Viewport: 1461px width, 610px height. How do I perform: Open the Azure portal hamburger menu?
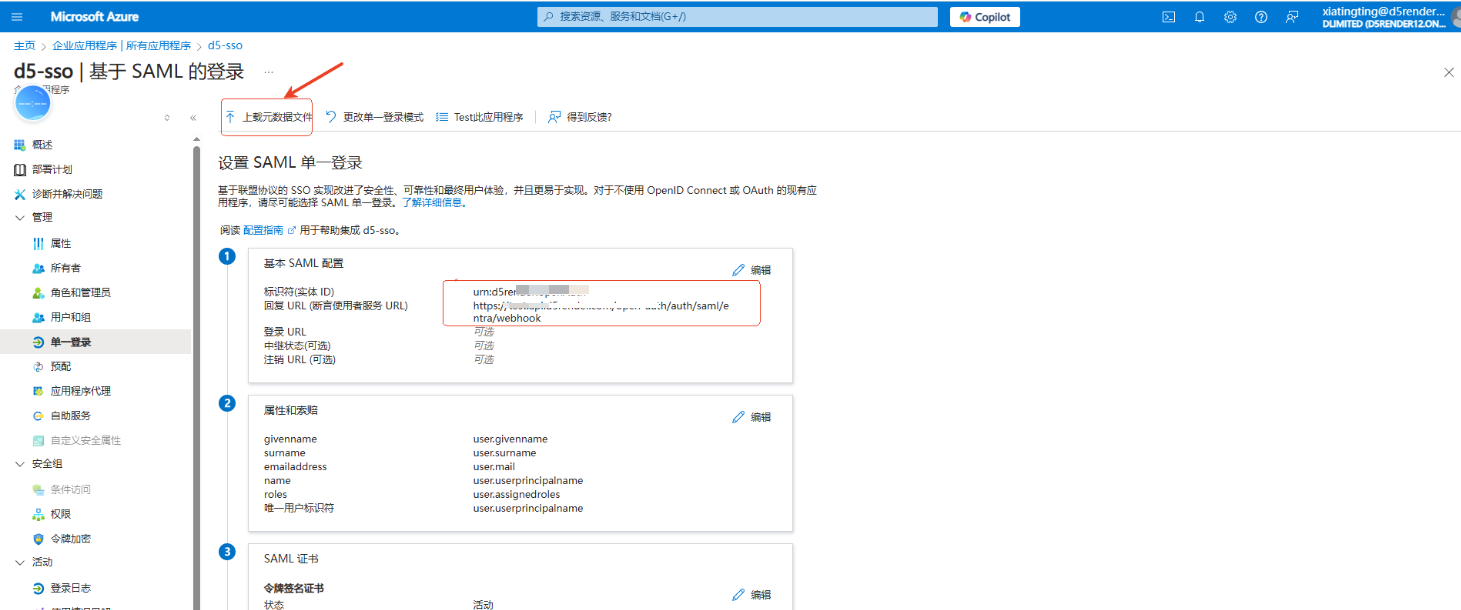pyautogui.click(x=18, y=17)
